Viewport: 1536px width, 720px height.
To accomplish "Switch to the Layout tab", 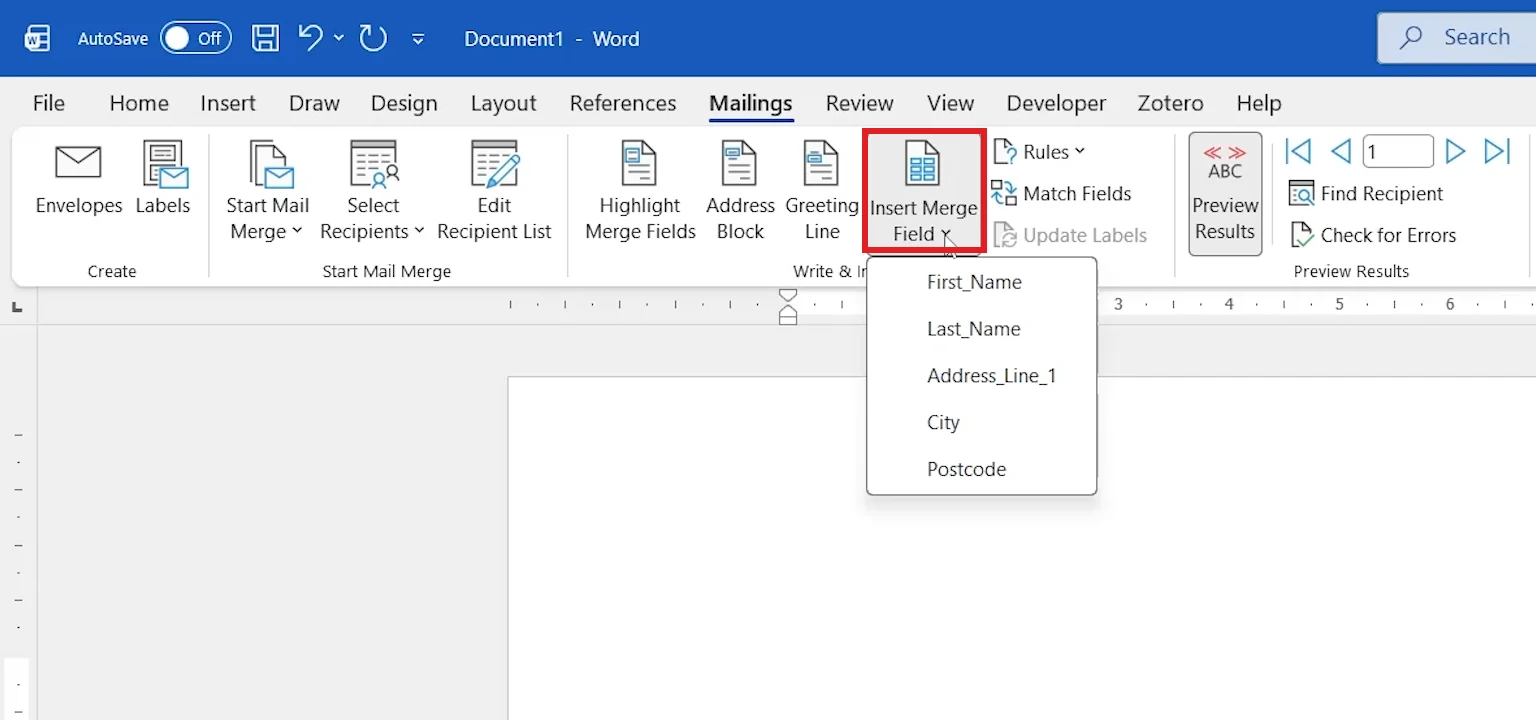I will coord(504,103).
